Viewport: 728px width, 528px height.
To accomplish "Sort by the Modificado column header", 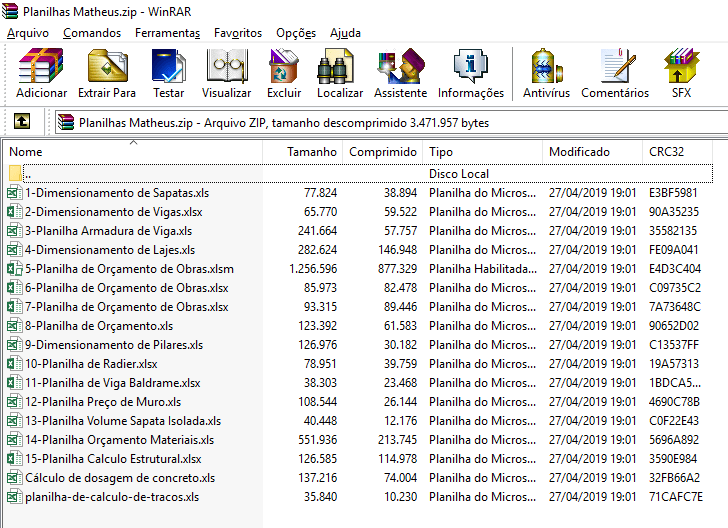I will click(x=592, y=152).
